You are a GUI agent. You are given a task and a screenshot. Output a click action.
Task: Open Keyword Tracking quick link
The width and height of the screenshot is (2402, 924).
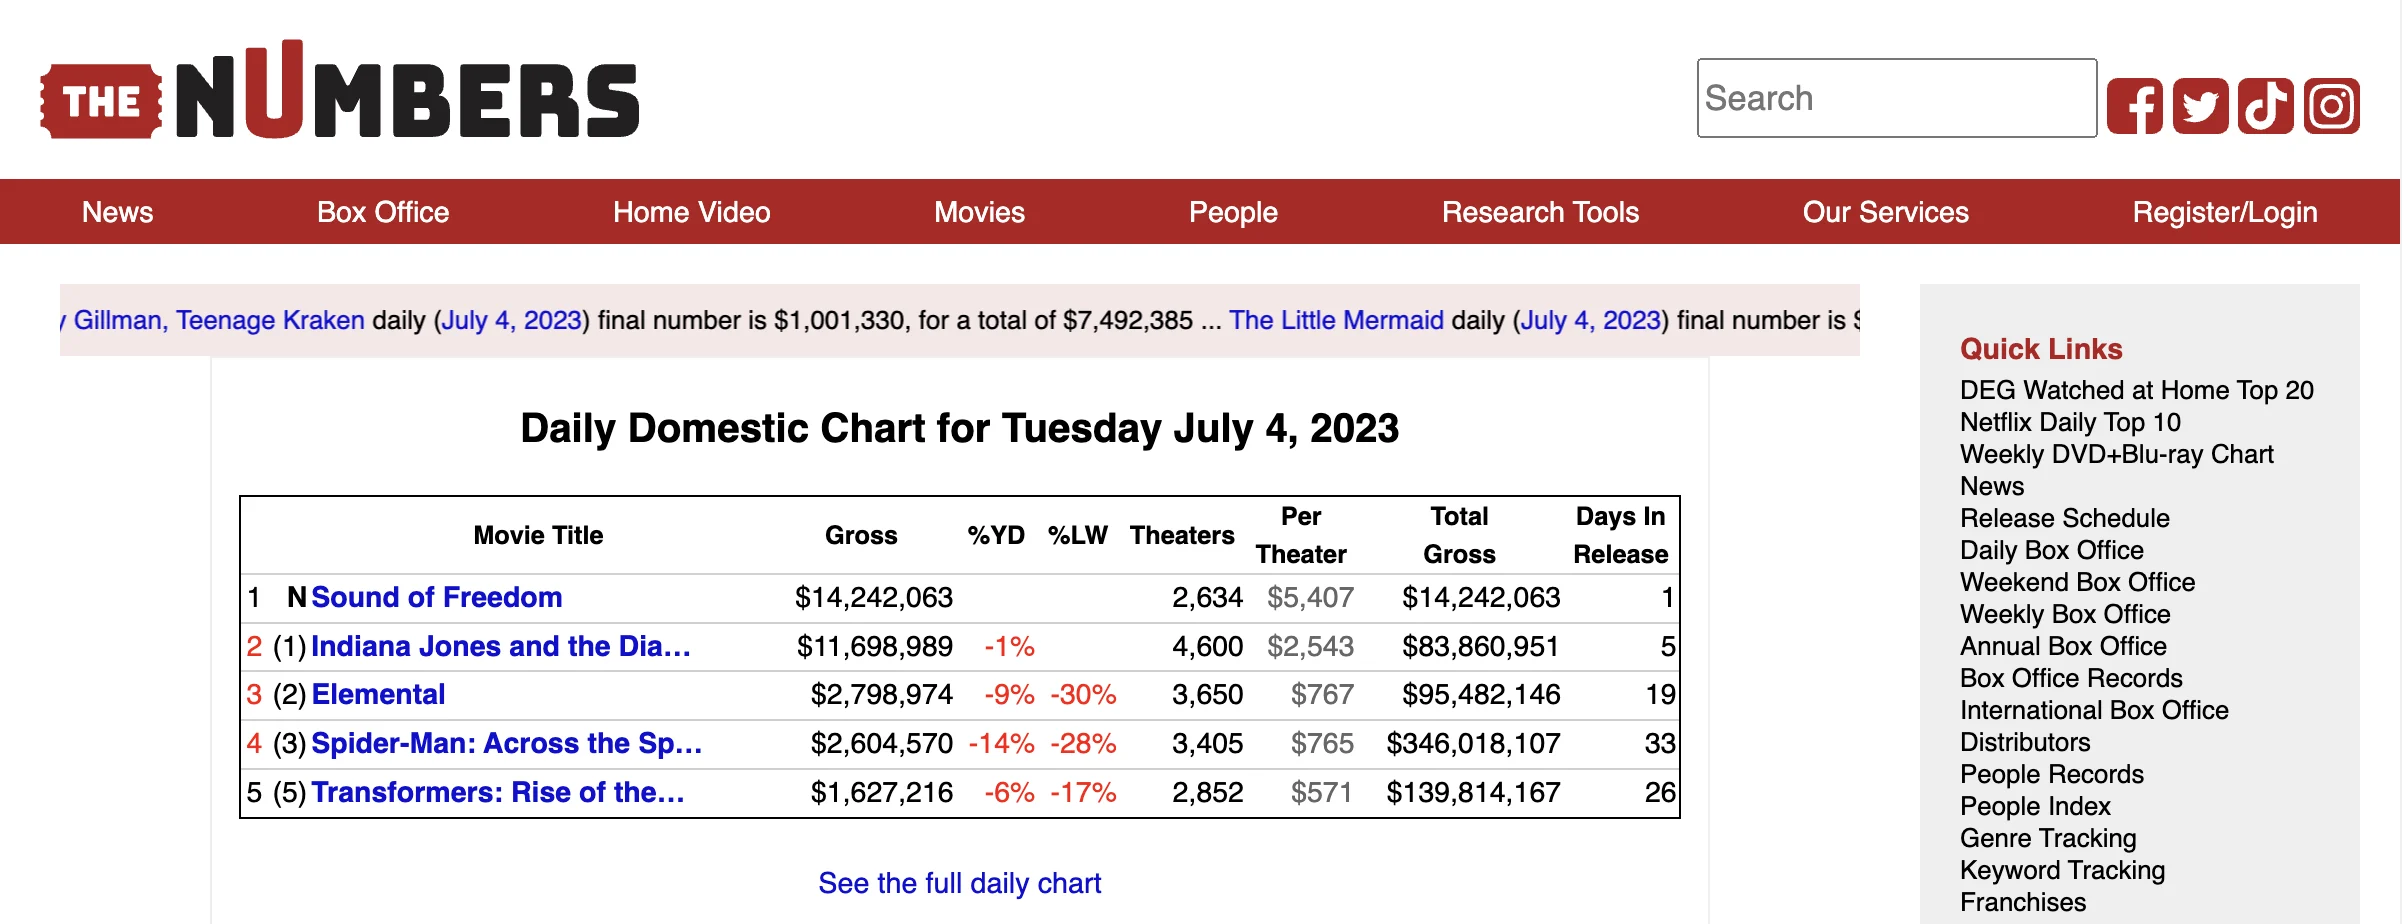click(x=2062, y=870)
